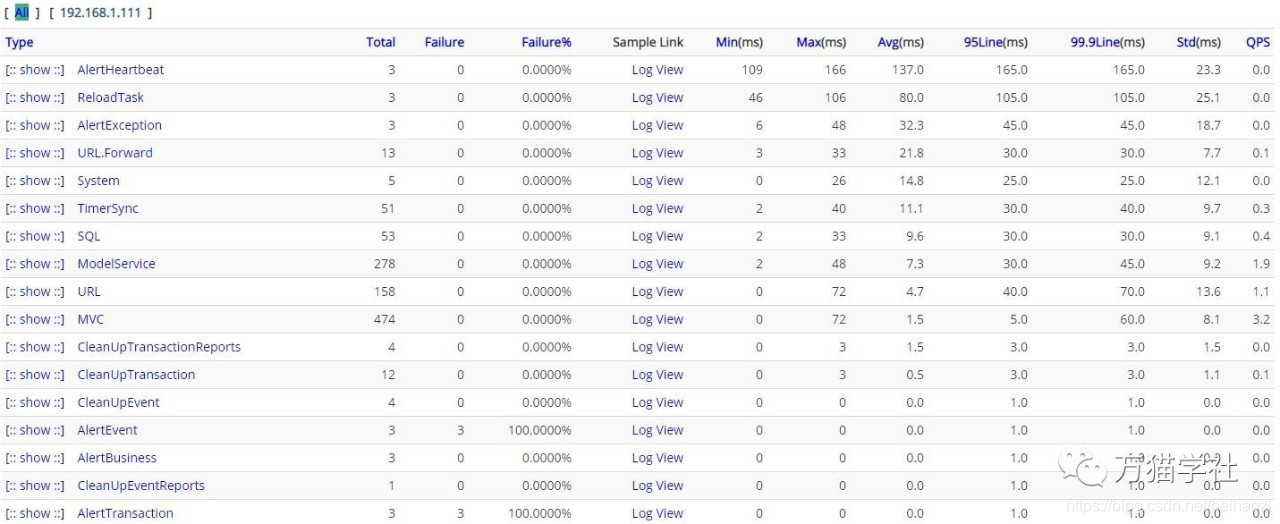Screen dimensions: 1280x524
Task: Open Log View for AlertEvent
Action: pos(657,431)
